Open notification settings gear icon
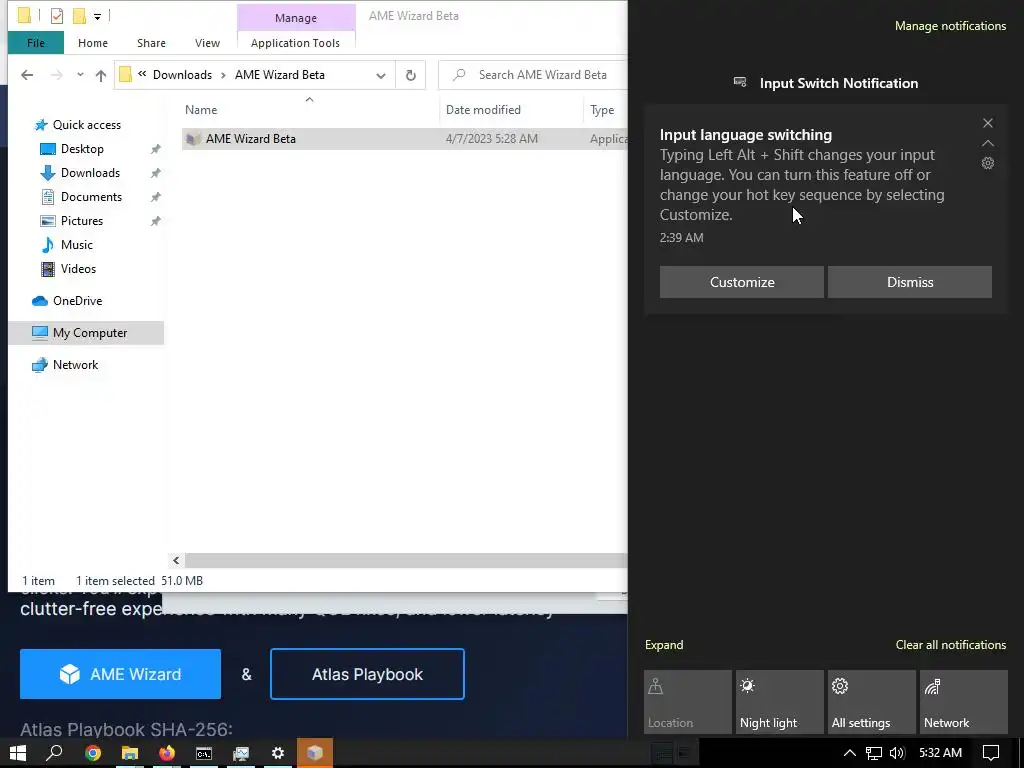 point(987,163)
